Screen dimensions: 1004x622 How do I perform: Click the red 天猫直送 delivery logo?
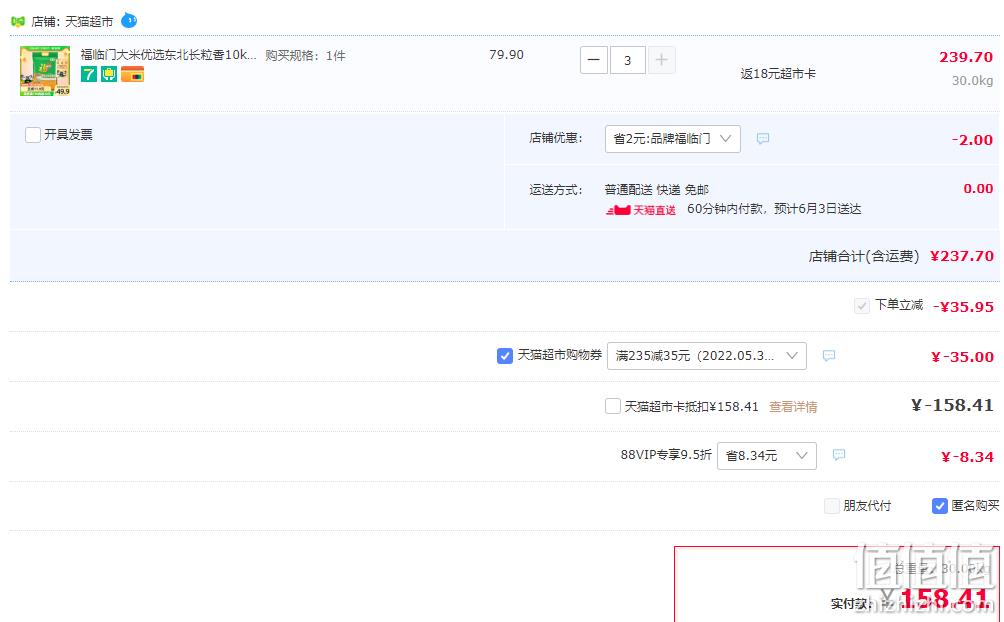click(641, 209)
